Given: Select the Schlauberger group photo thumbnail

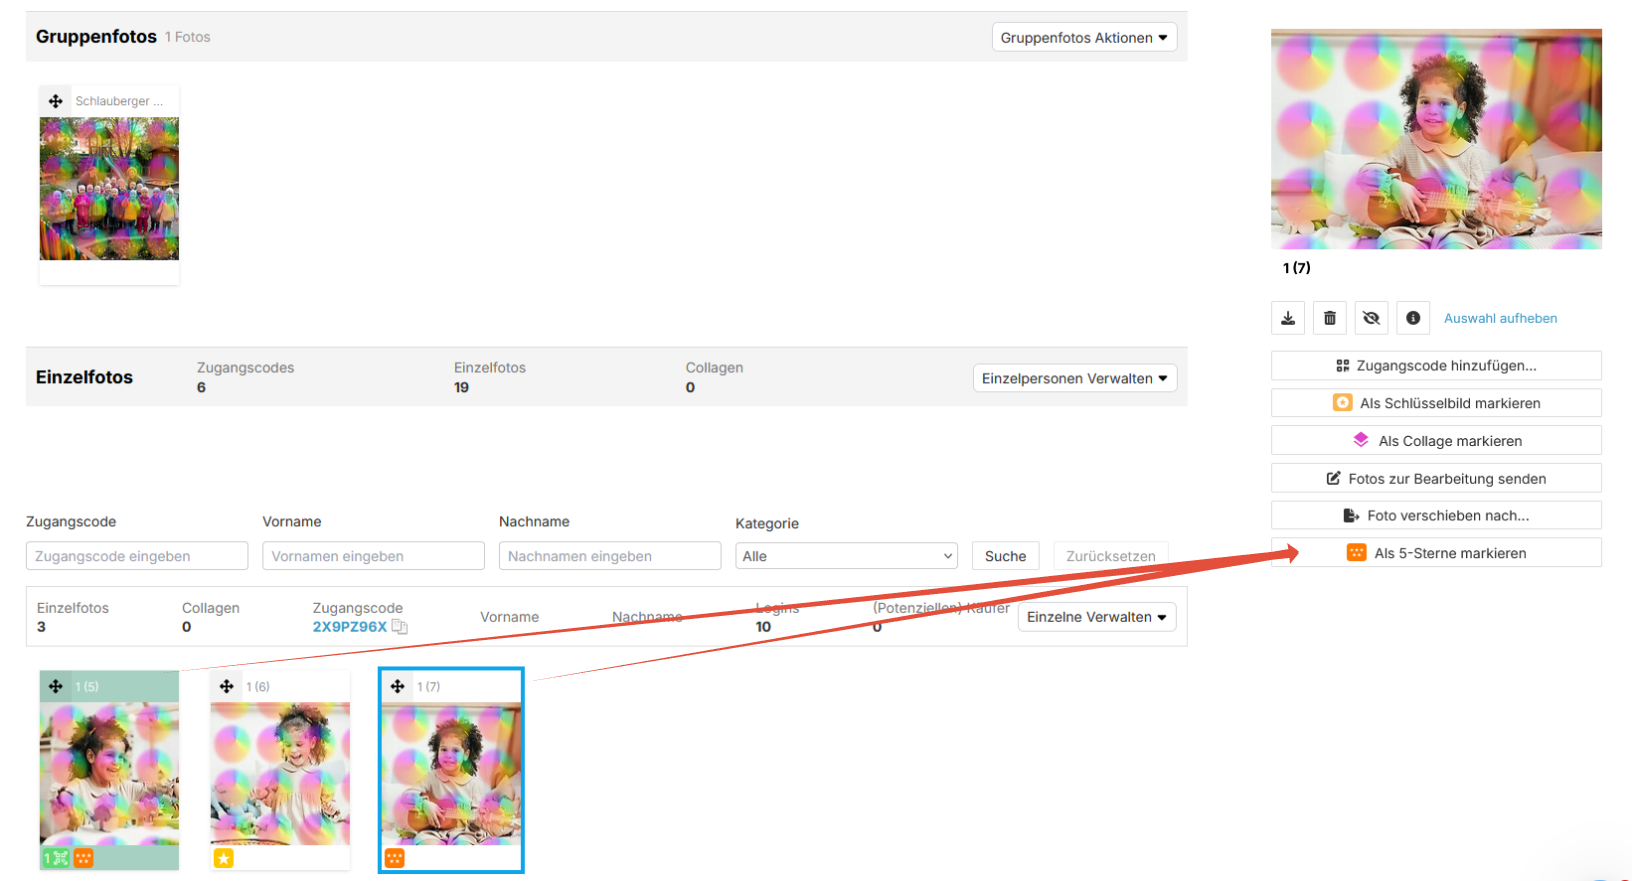Looking at the screenshot, I should click(109, 189).
